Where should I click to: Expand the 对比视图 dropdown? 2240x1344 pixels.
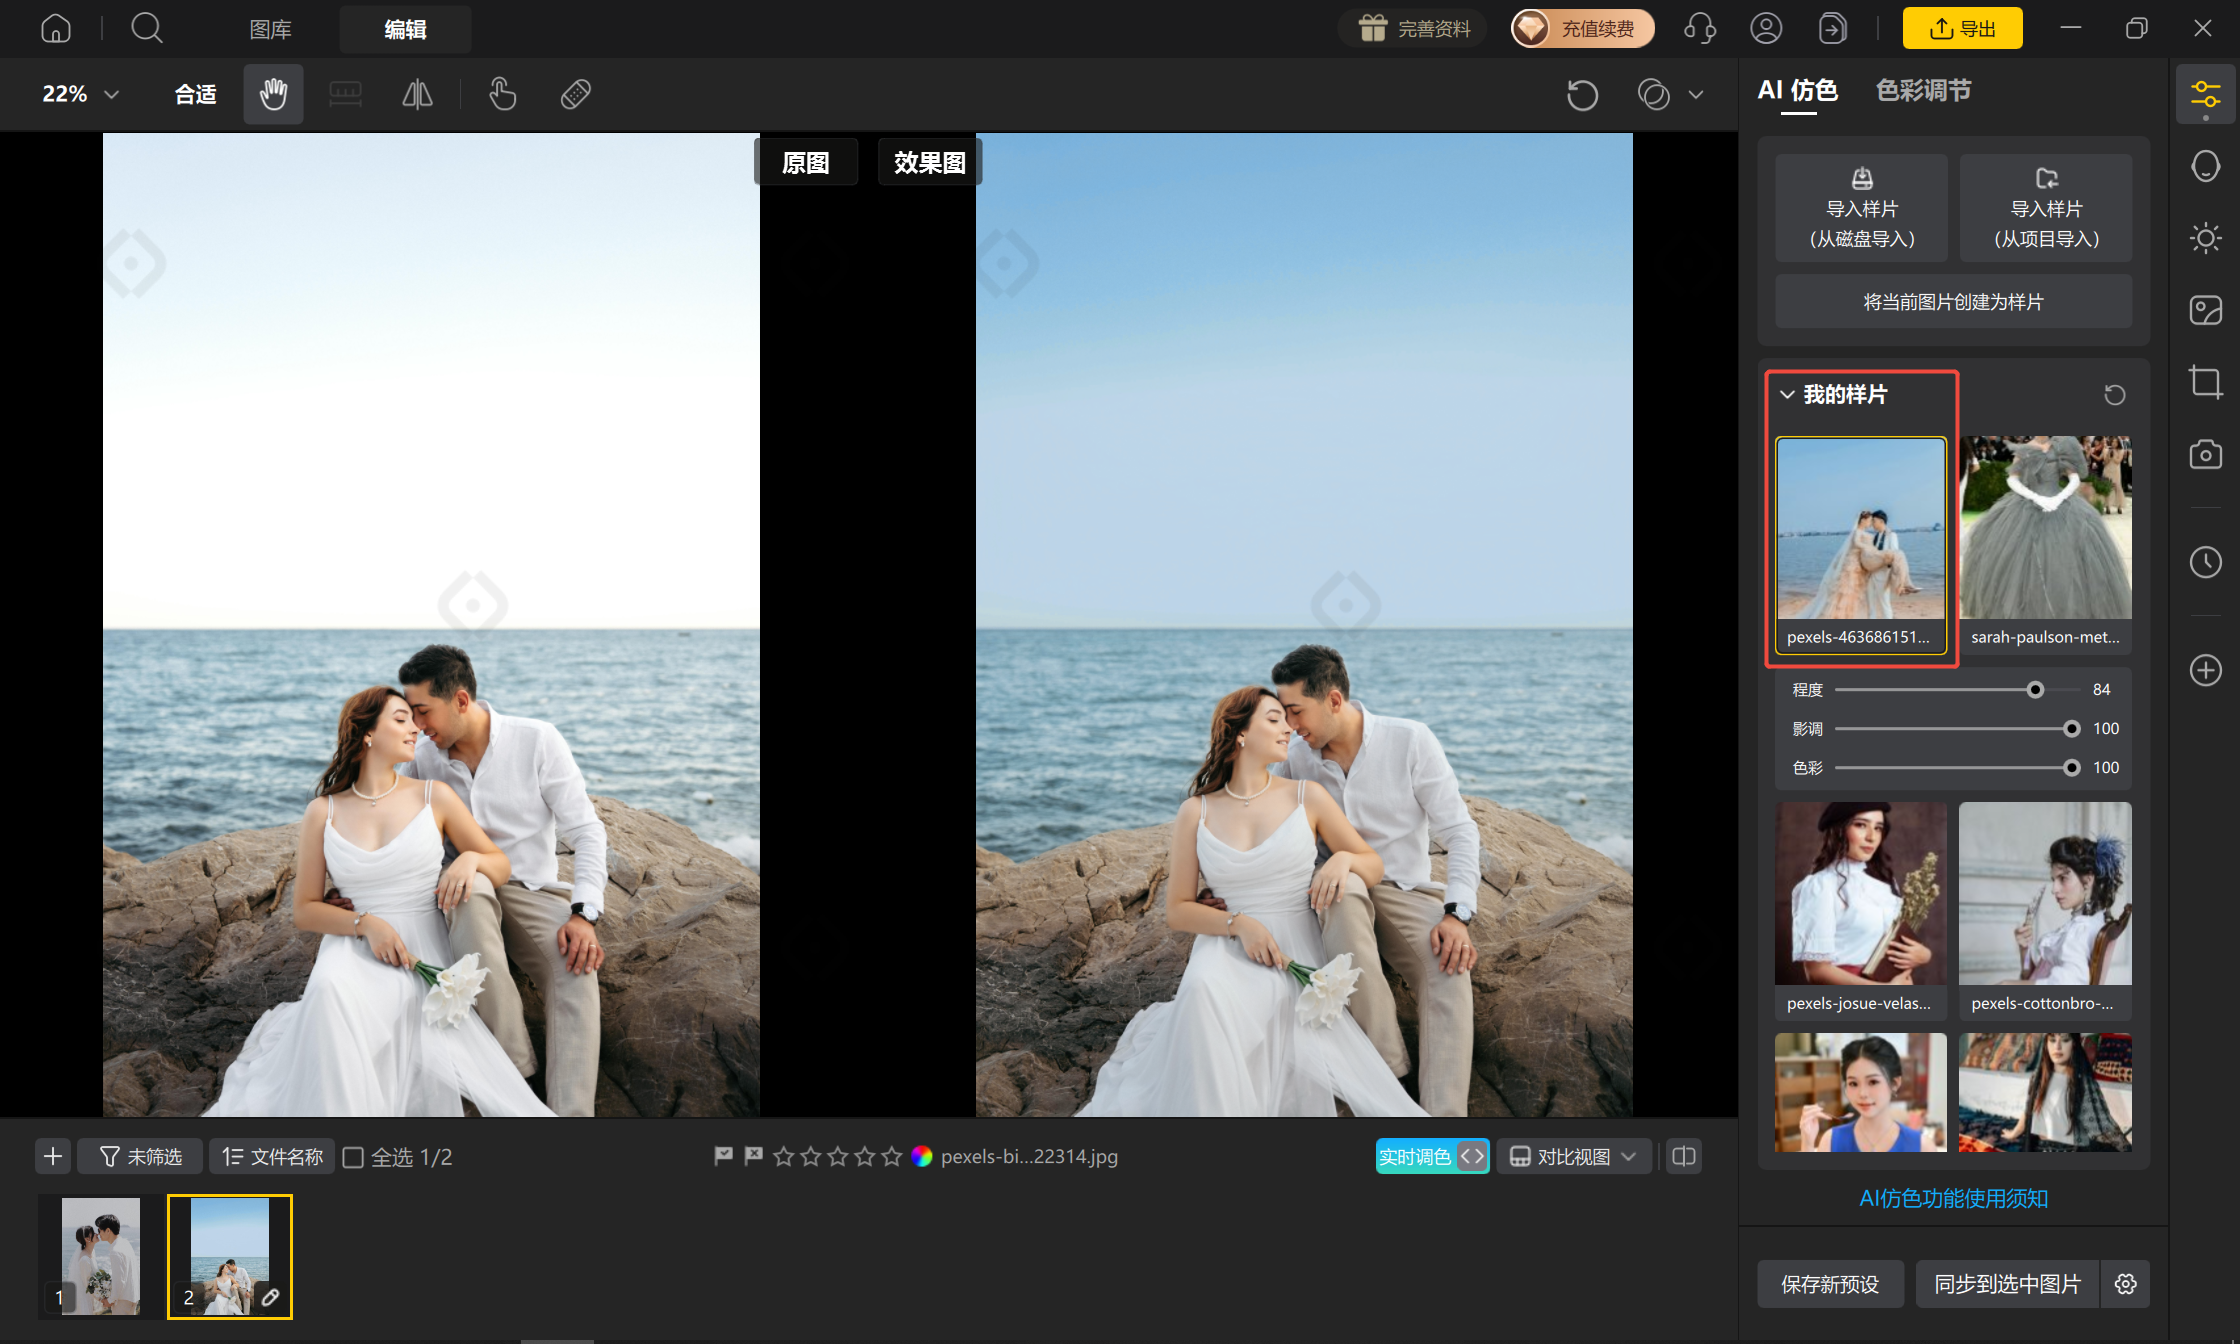click(1573, 1157)
